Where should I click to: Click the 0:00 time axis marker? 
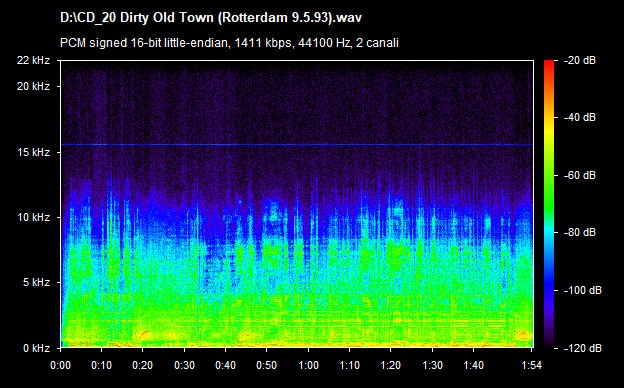60,365
